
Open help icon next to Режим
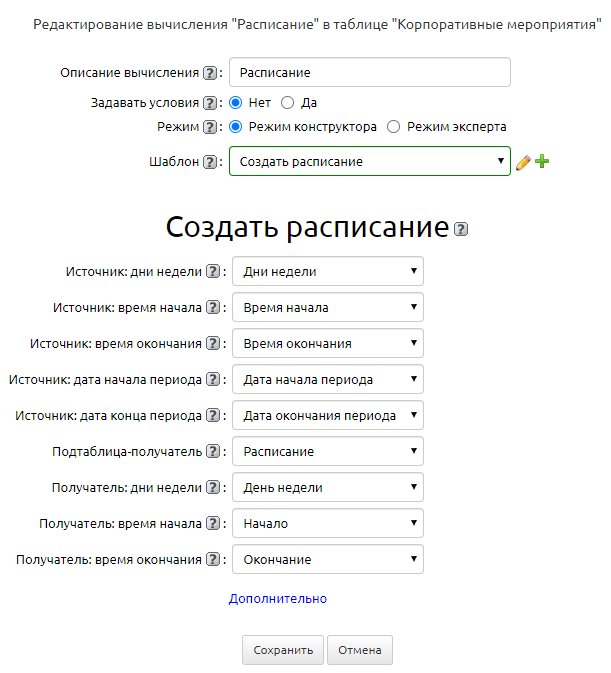click(210, 127)
